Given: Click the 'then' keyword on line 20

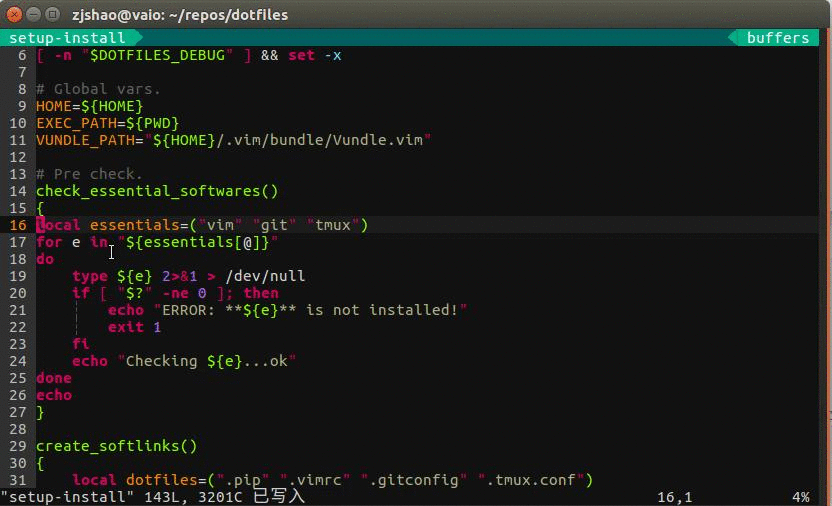Looking at the screenshot, I should [x=261, y=293].
